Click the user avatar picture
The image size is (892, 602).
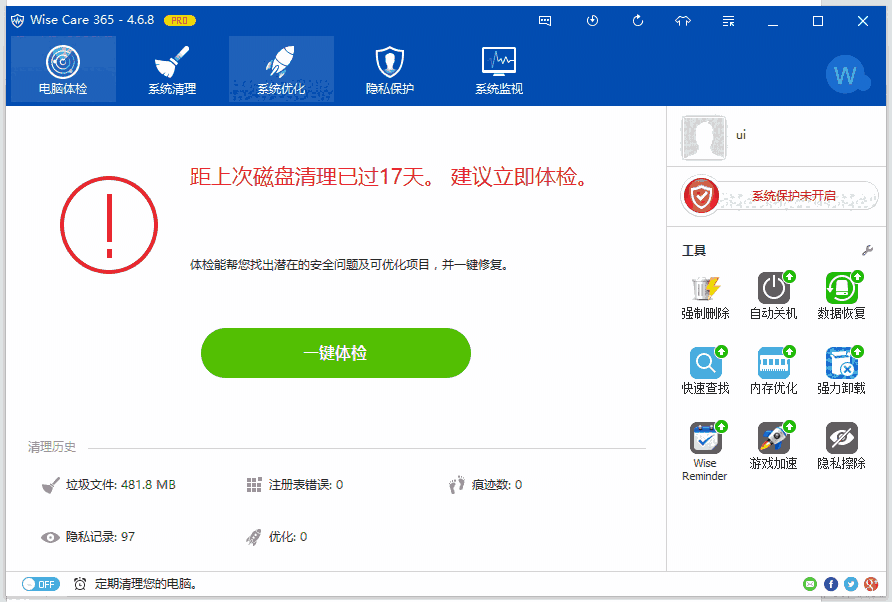click(x=704, y=138)
